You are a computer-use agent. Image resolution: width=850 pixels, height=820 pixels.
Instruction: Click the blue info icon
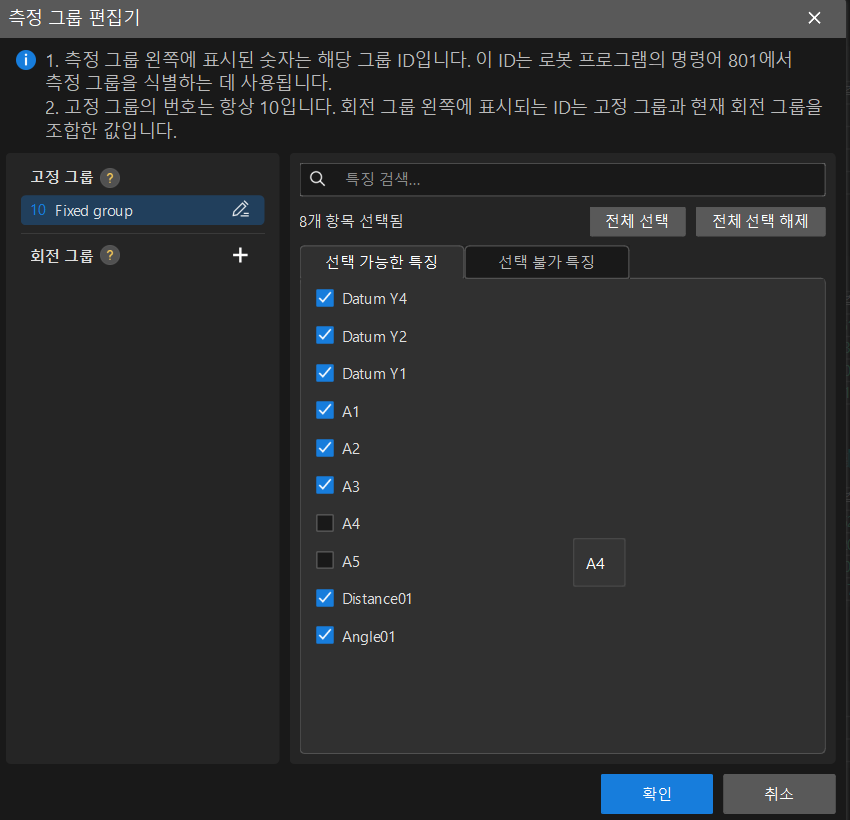[26, 60]
